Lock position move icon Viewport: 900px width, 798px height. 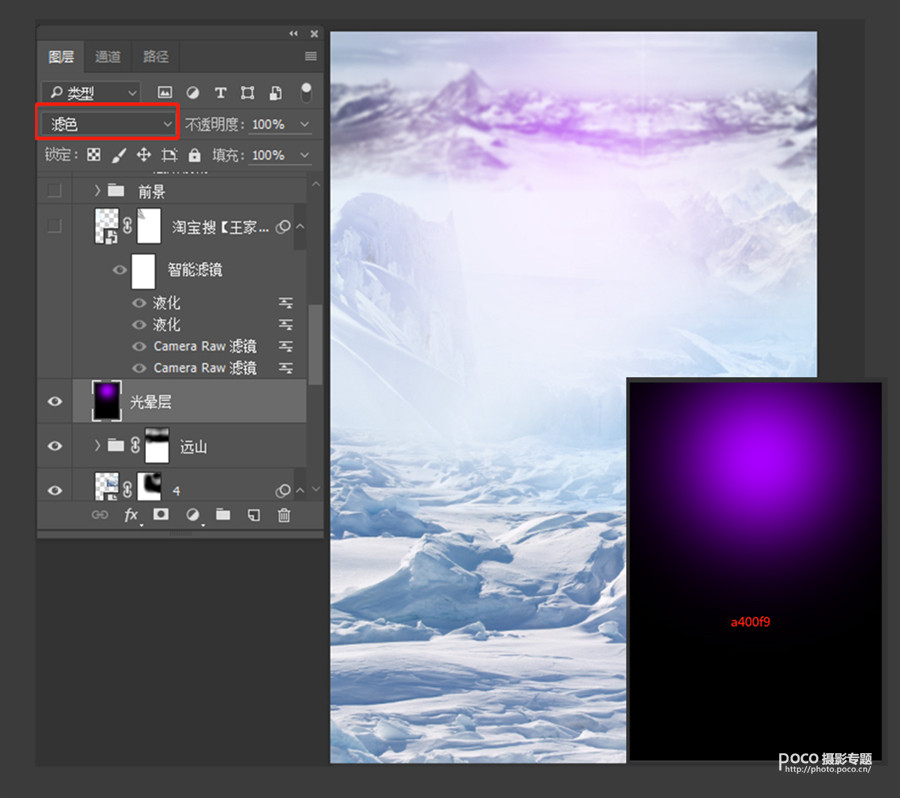[x=143, y=154]
